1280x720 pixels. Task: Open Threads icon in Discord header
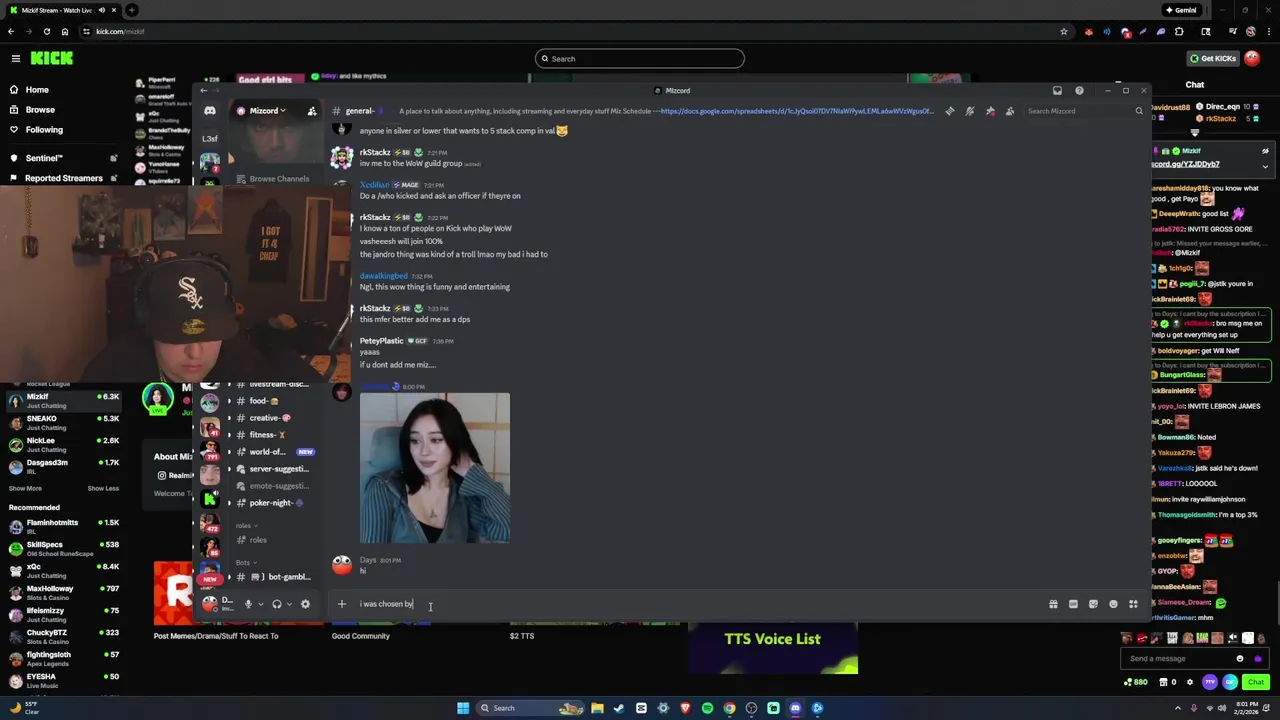point(949,111)
